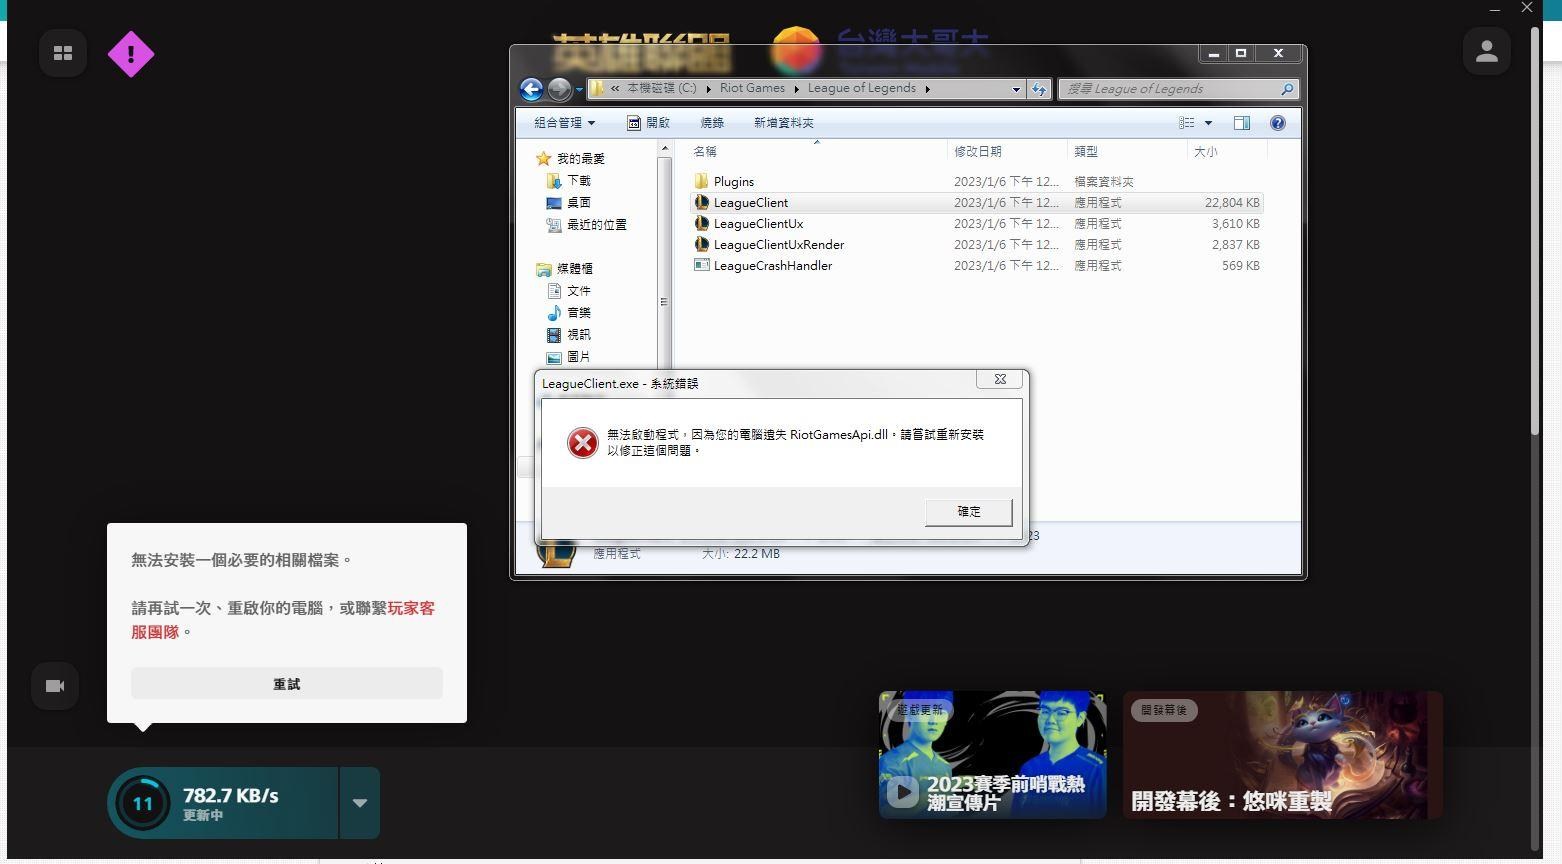This screenshot has width=1562, height=864.
Task: Expand the navigation history dropdown arrow
Action: point(579,90)
